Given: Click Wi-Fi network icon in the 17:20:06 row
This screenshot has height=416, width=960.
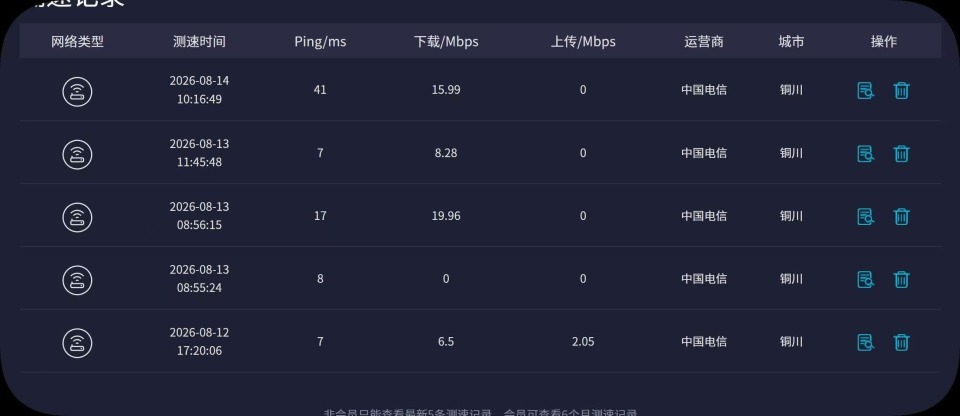Looking at the screenshot, I should tap(77, 343).
